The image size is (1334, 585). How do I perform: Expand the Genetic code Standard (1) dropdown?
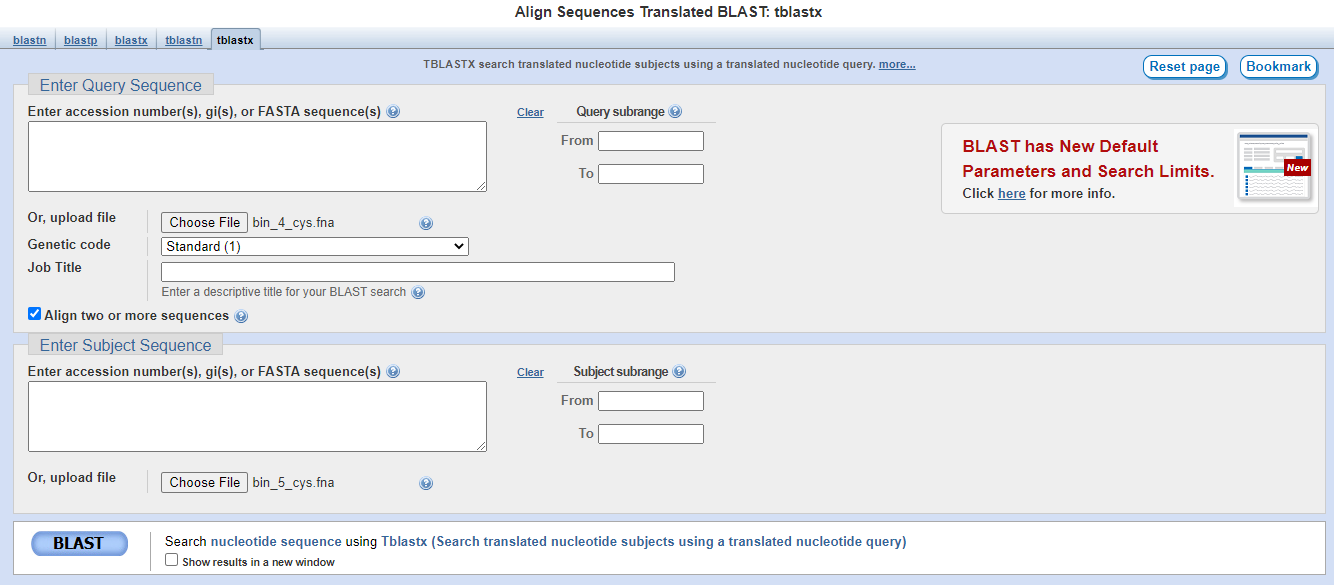[x=315, y=246]
